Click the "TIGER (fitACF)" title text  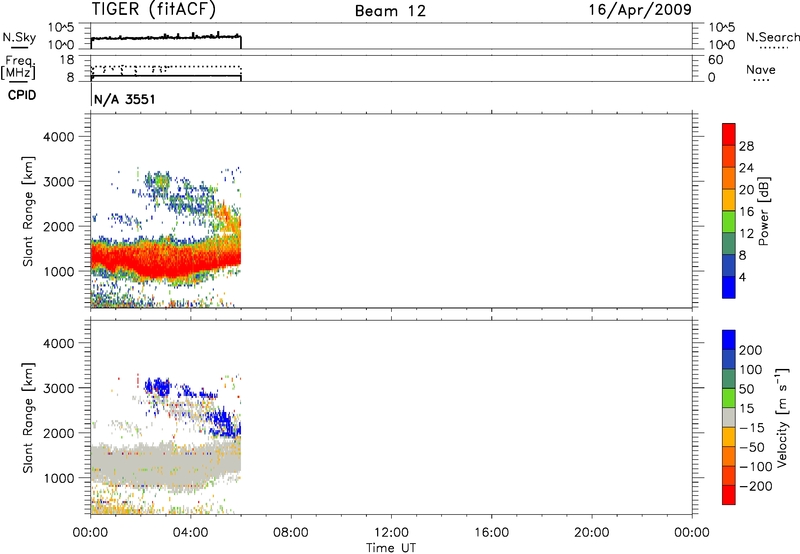[154, 9]
